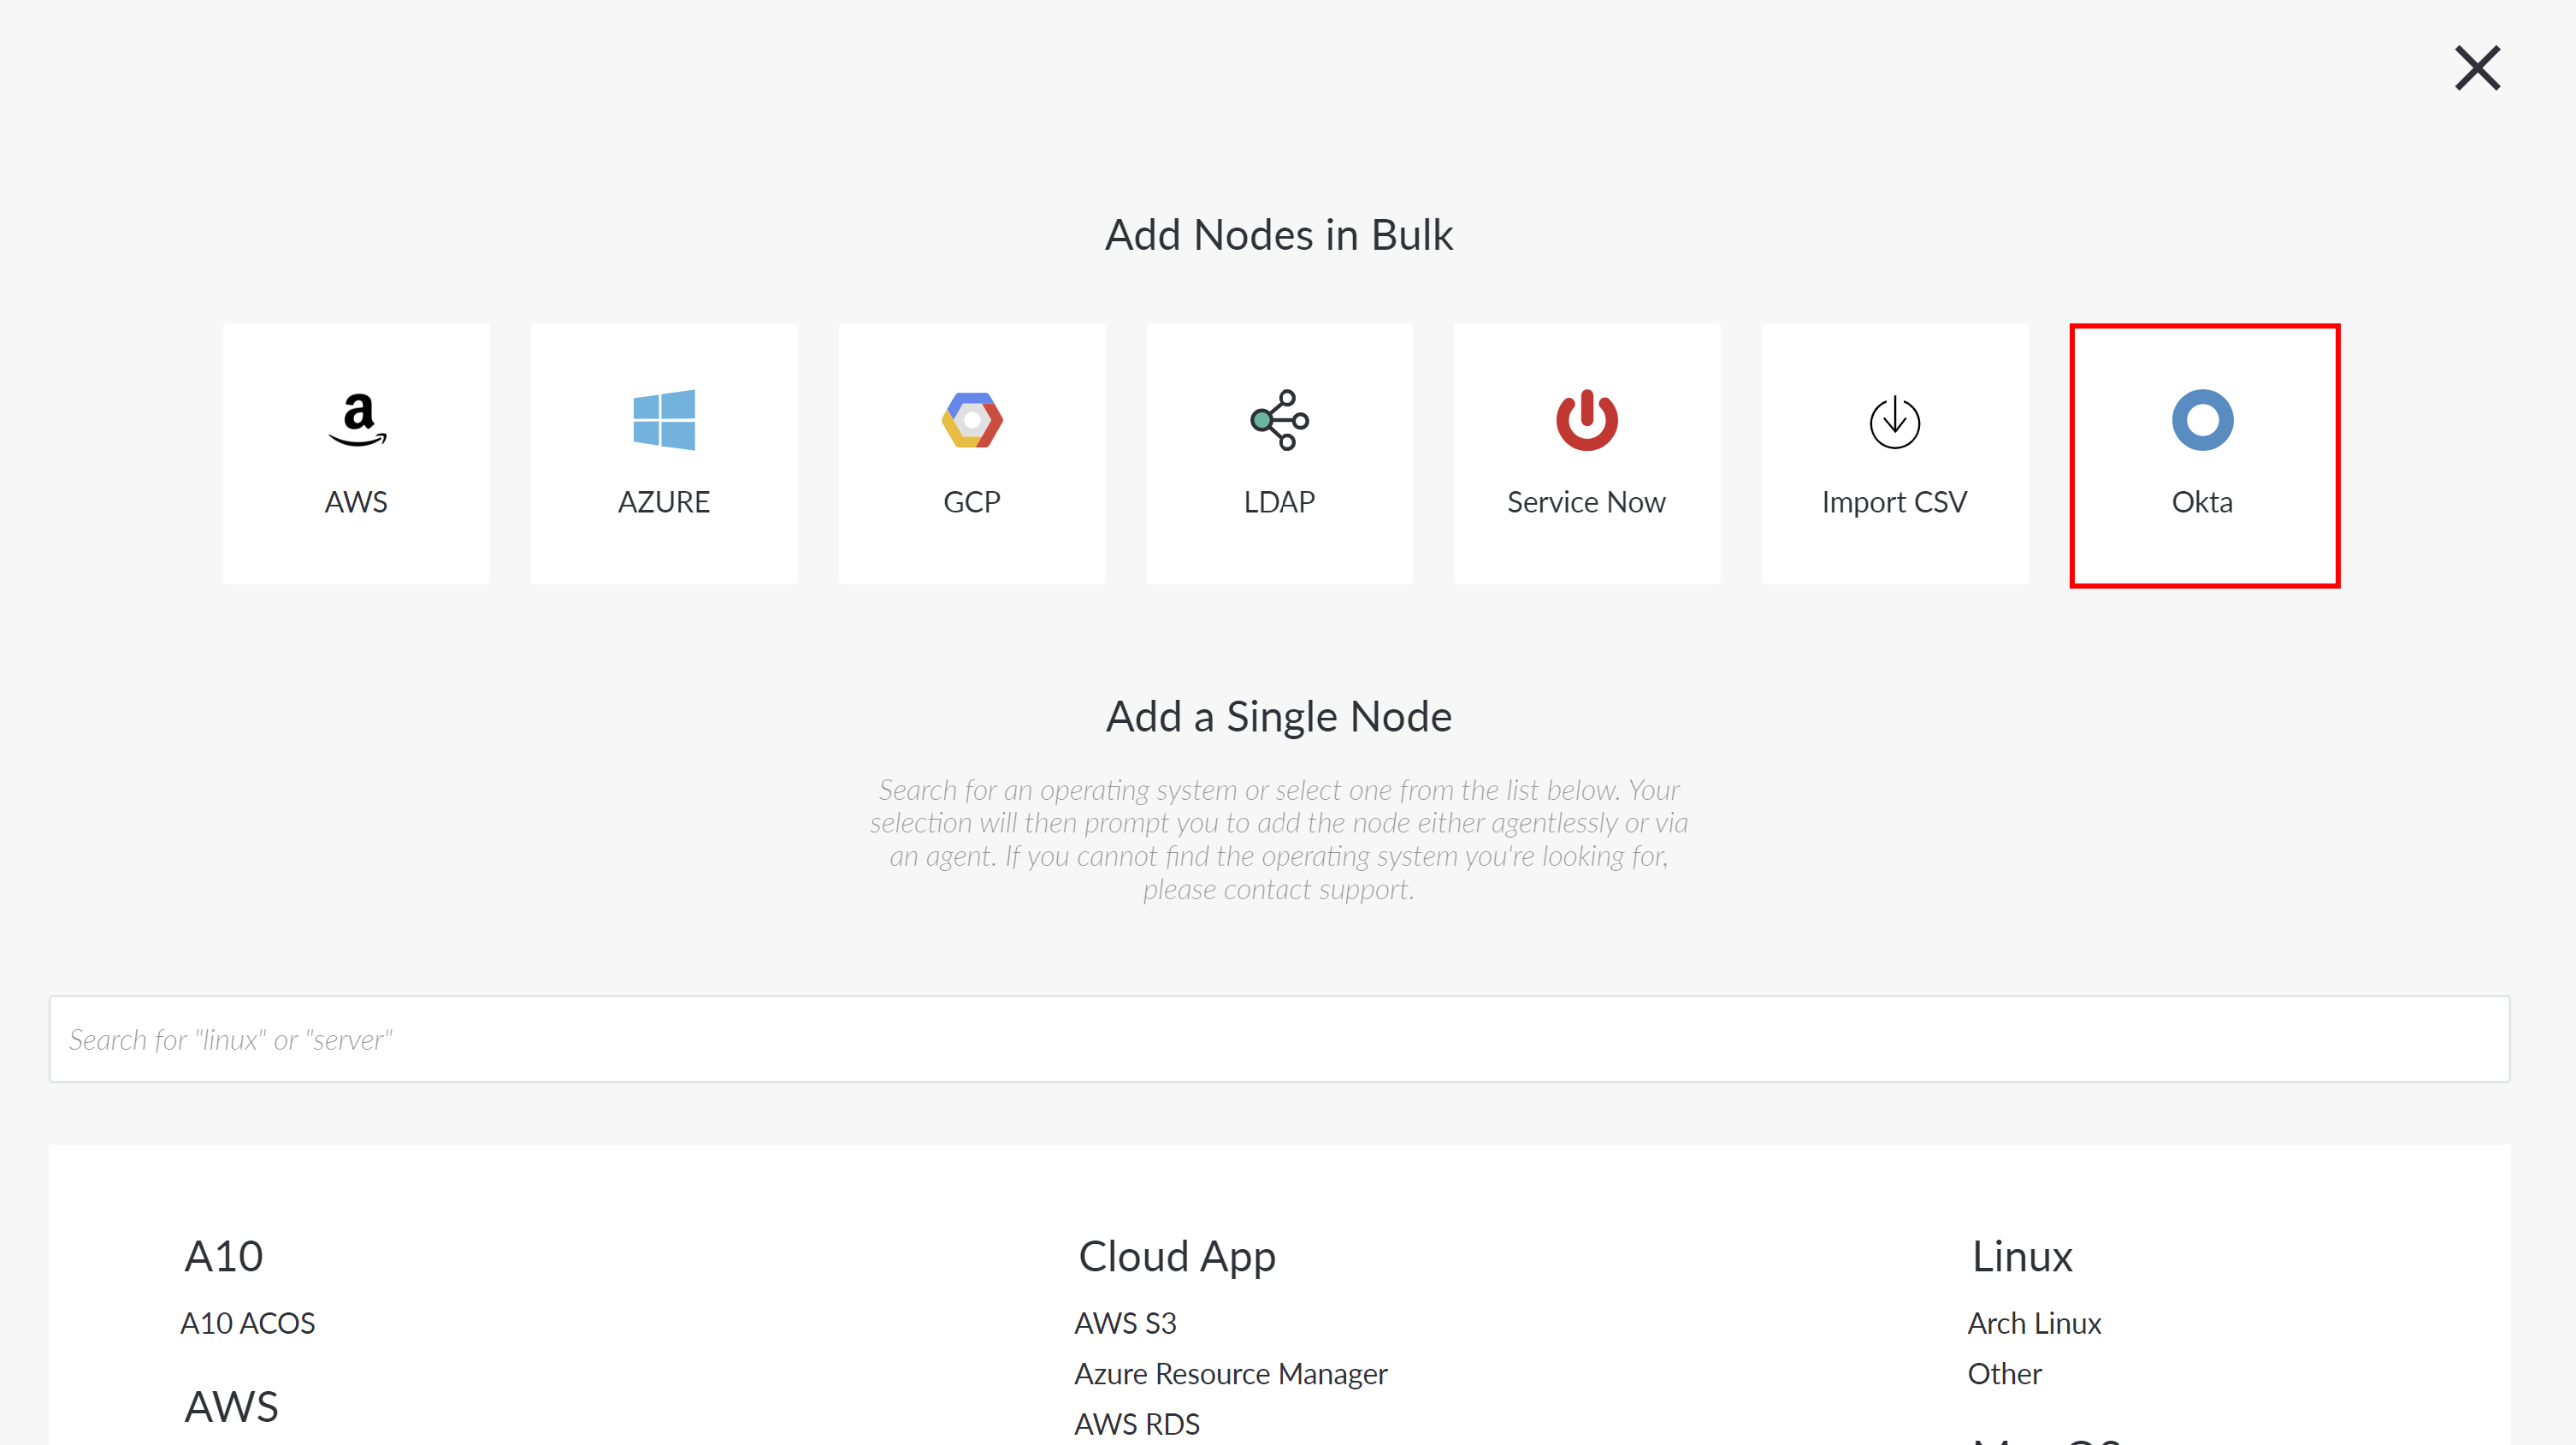Select Arch Linux from Linux list
This screenshot has width=2576, height=1445.
coord(2034,1322)
